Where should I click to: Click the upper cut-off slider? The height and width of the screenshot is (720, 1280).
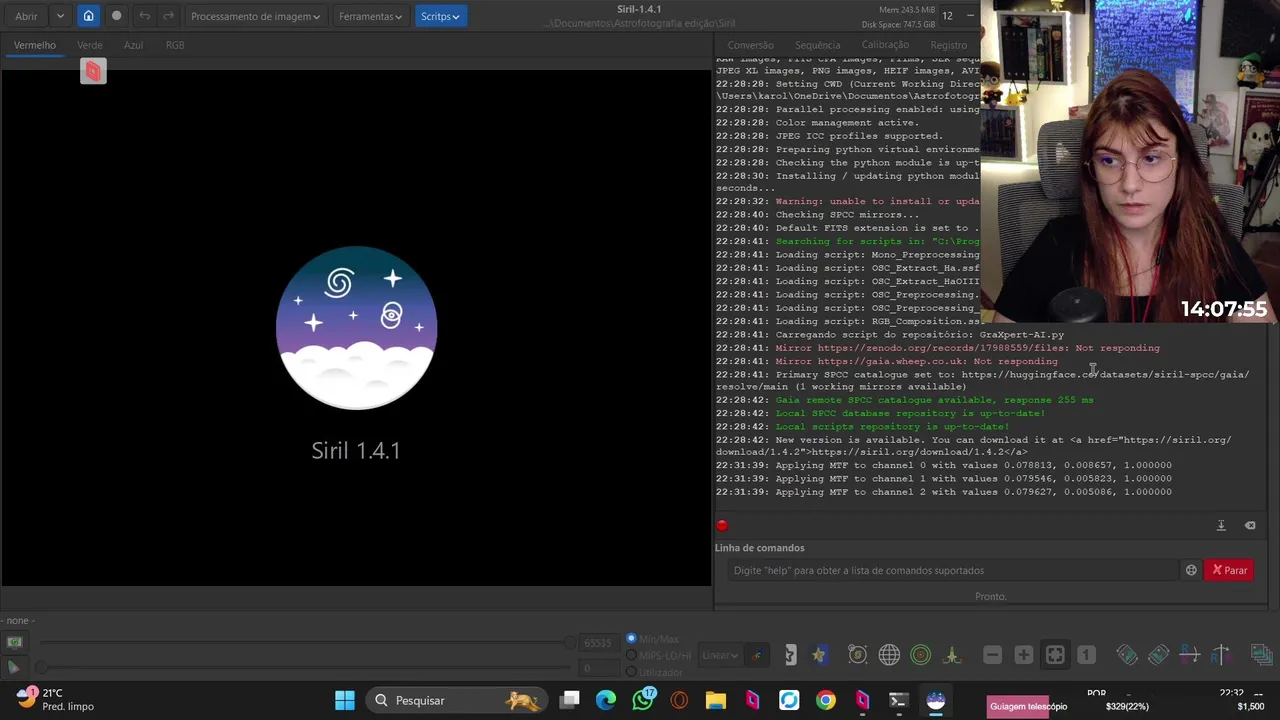pyautogui.click(x=305, y=643)
